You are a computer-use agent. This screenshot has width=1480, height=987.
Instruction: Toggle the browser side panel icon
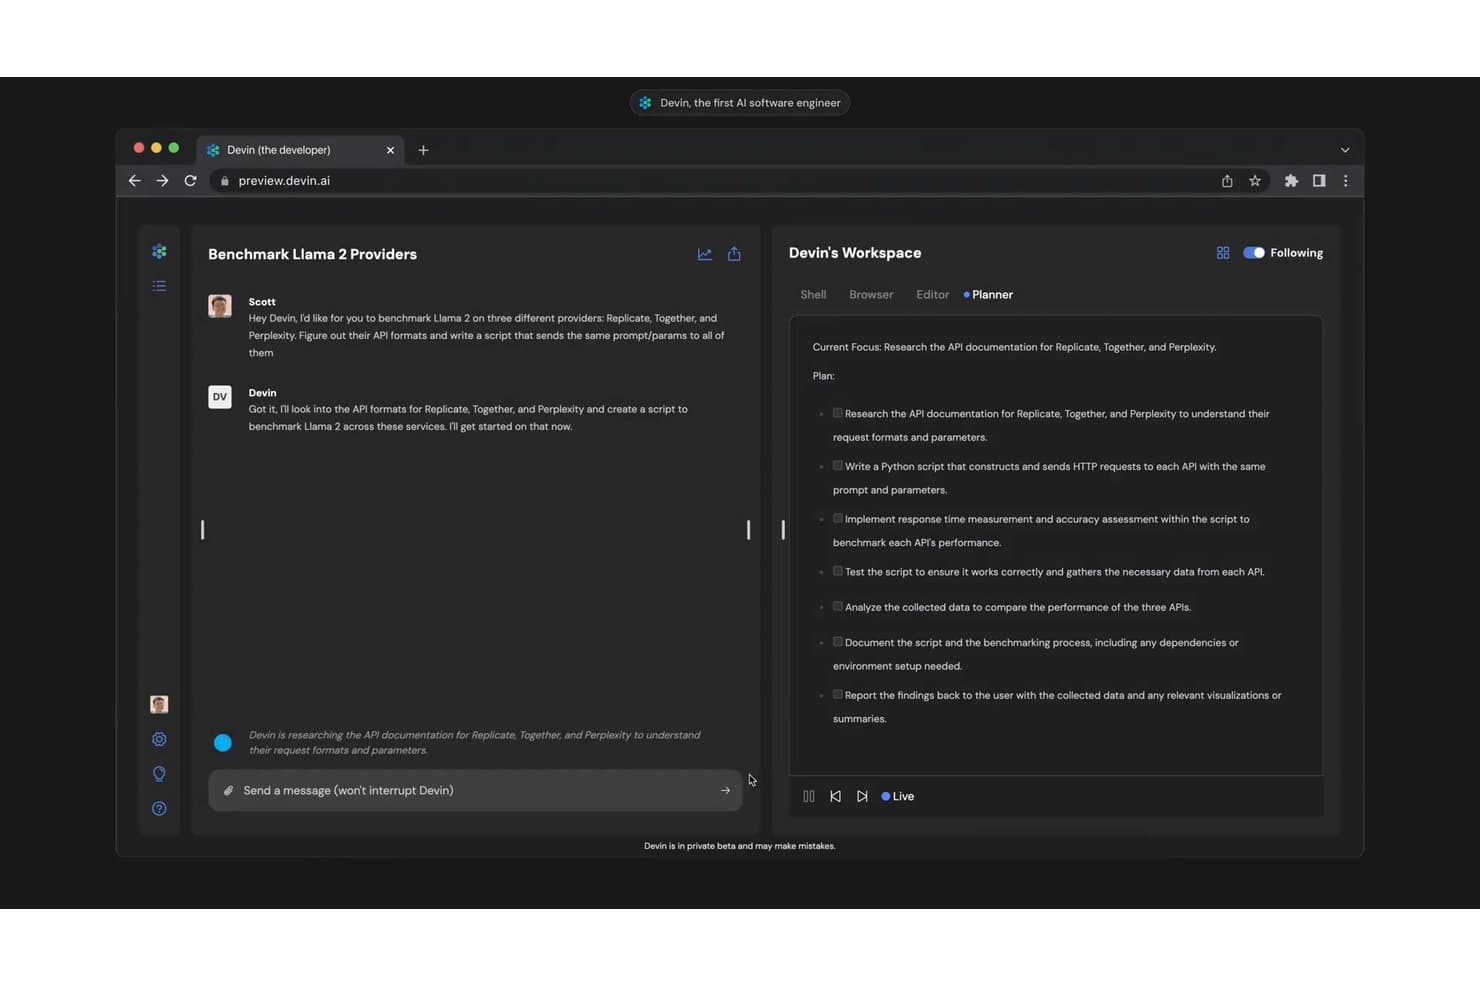(x=1319, y=181)
